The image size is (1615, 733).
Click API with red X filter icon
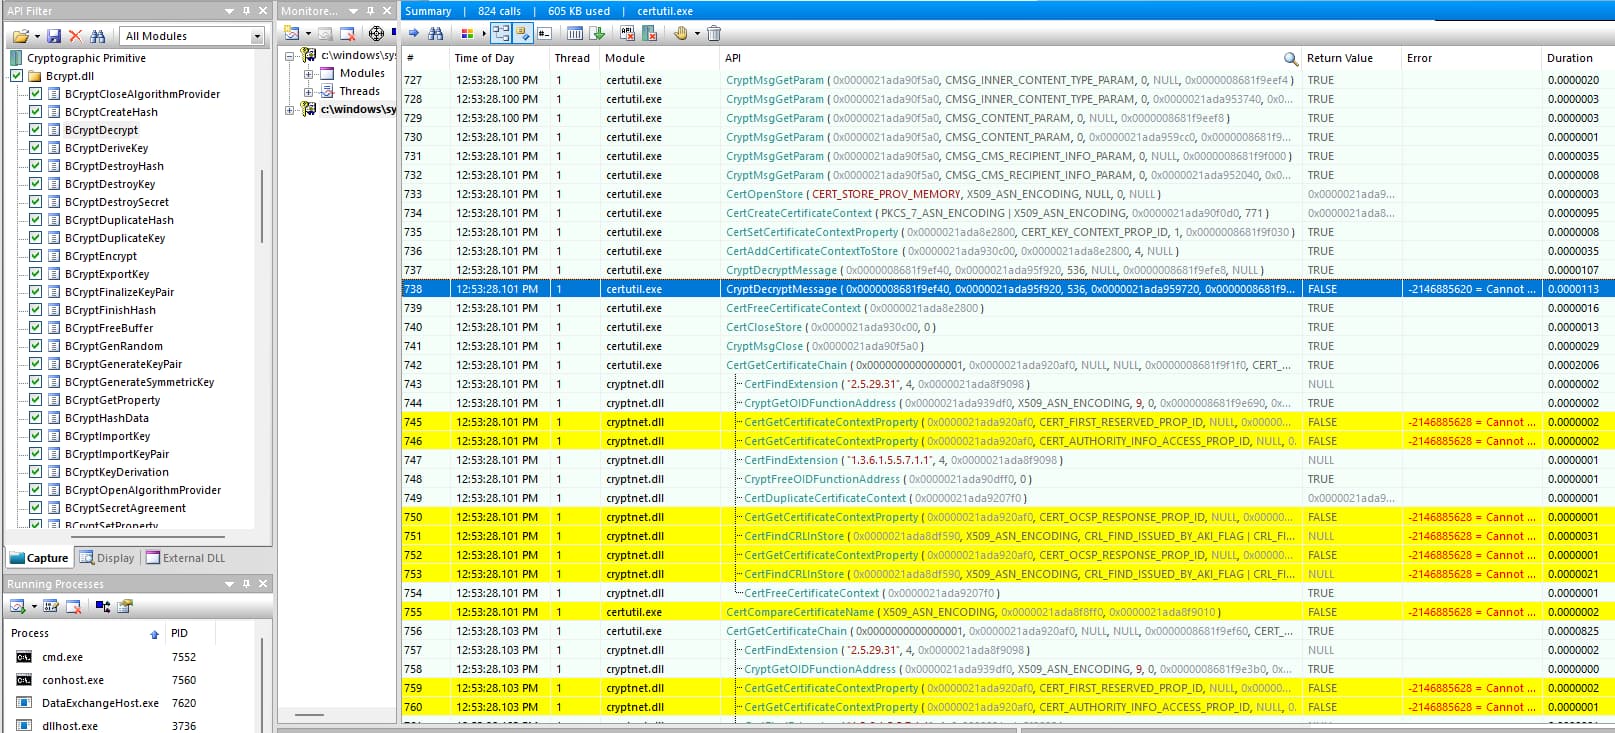[x=627, y=33]
